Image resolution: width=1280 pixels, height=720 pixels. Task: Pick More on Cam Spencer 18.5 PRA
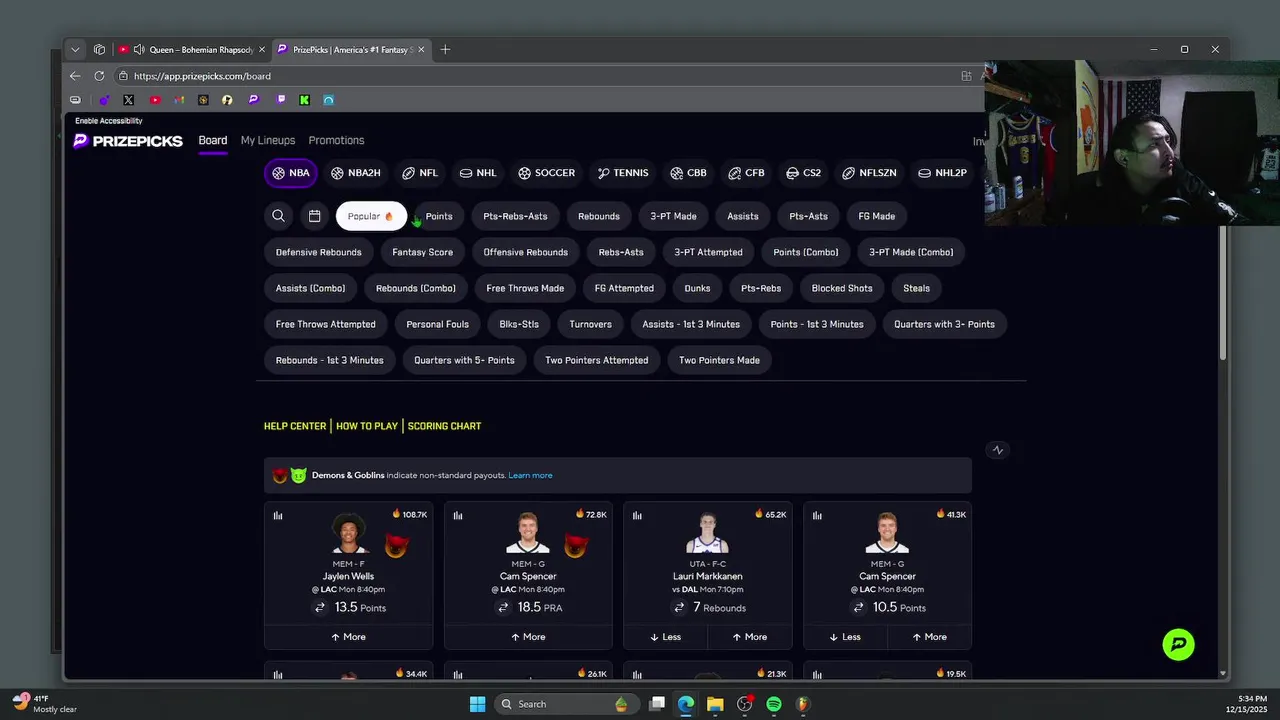pyautogui.click(x=528, y=637)
